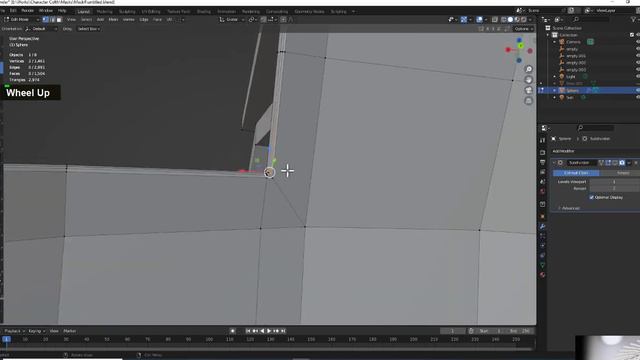Select material preview shading mode
This screenshot has width=640, height=360.
(x=517, y=20)
